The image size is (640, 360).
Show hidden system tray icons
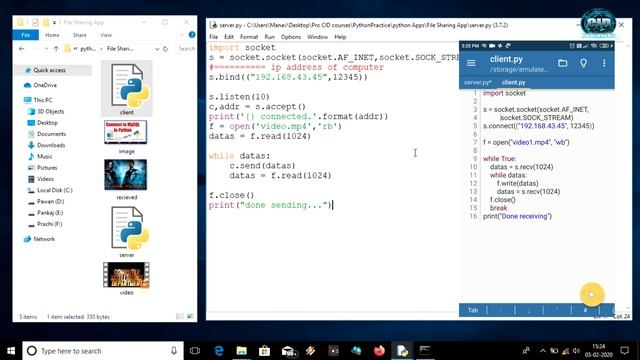pyautogui.click(x=543, y=351)
